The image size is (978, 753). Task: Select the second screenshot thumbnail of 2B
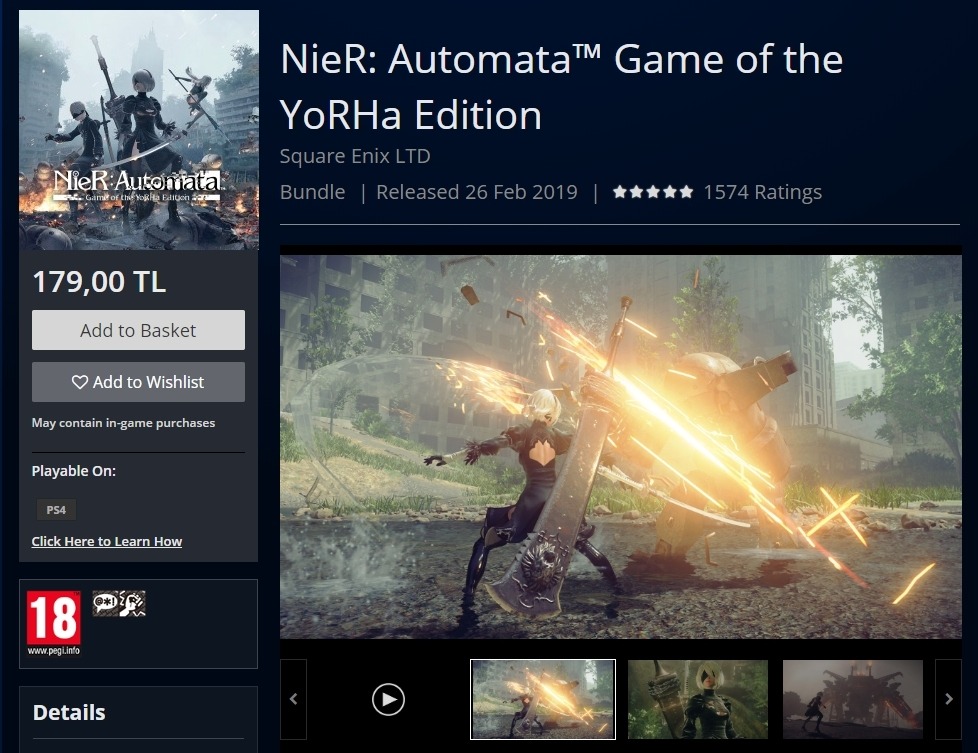[x=697, y=699]
